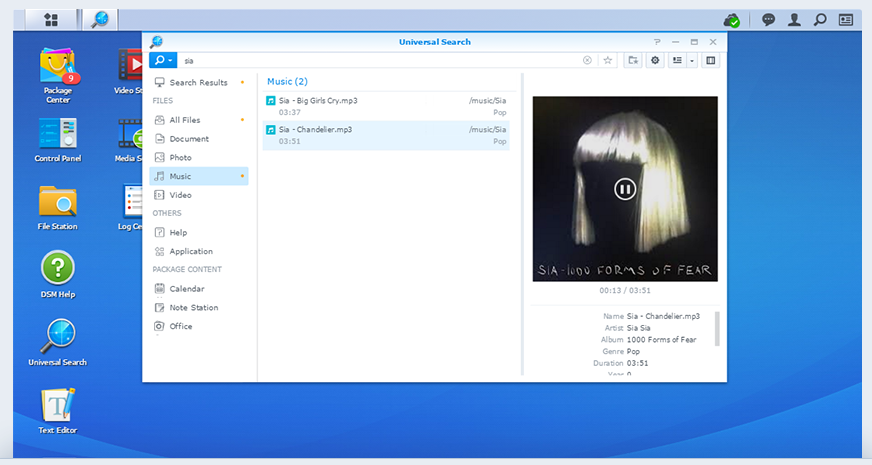Click the Music (2) results header
The image size is (872, 465).
point(287,81)
